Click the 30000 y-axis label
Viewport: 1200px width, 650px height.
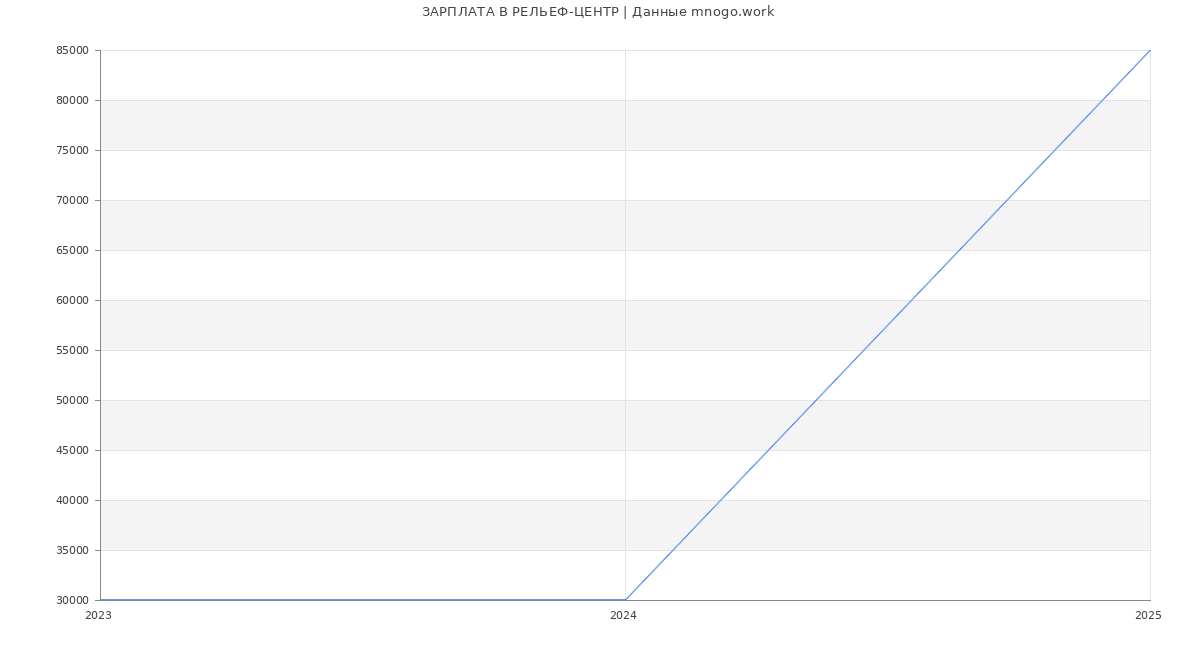click(72, 601)
